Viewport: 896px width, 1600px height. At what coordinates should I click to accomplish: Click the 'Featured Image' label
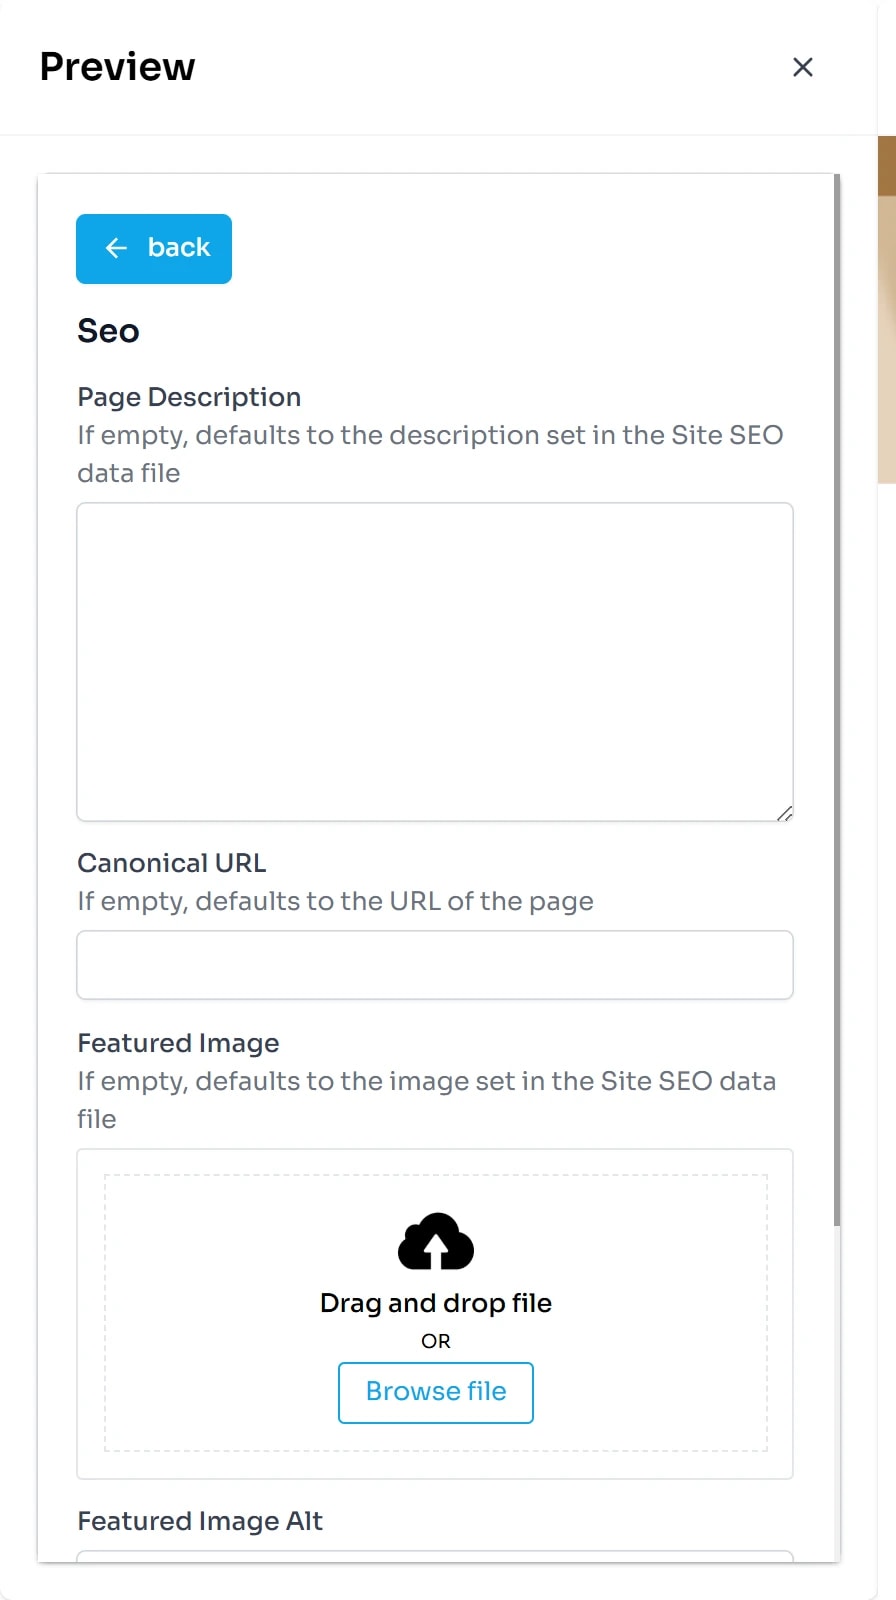[178, 1043]
